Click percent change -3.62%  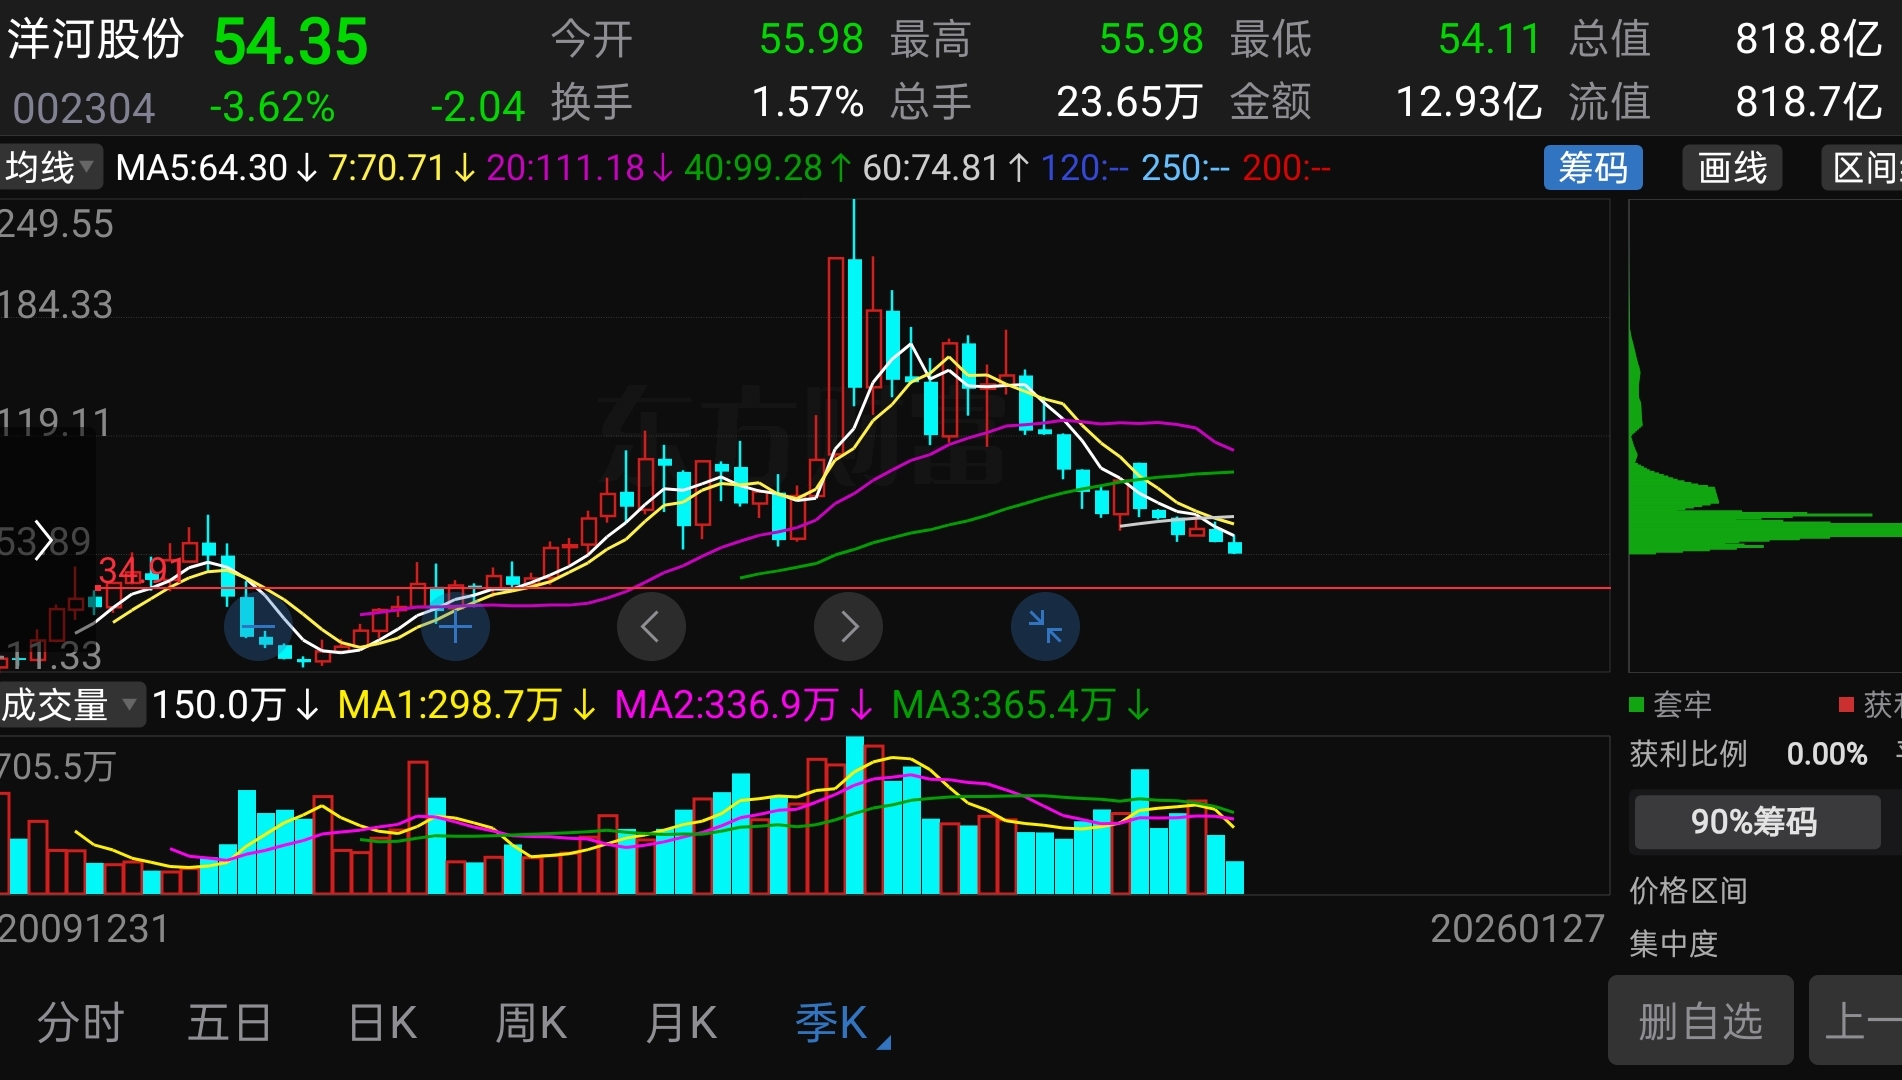[272, 107]
